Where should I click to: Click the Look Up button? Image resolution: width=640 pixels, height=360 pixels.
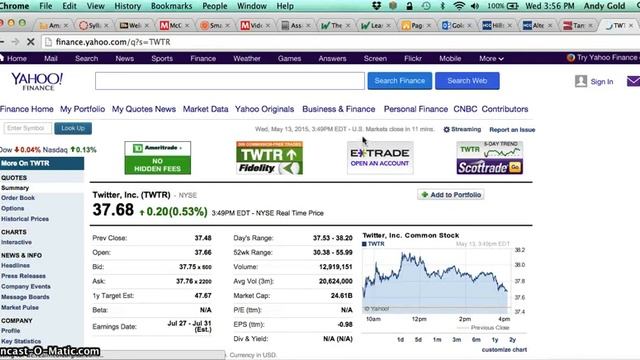[x=73, y=128]
